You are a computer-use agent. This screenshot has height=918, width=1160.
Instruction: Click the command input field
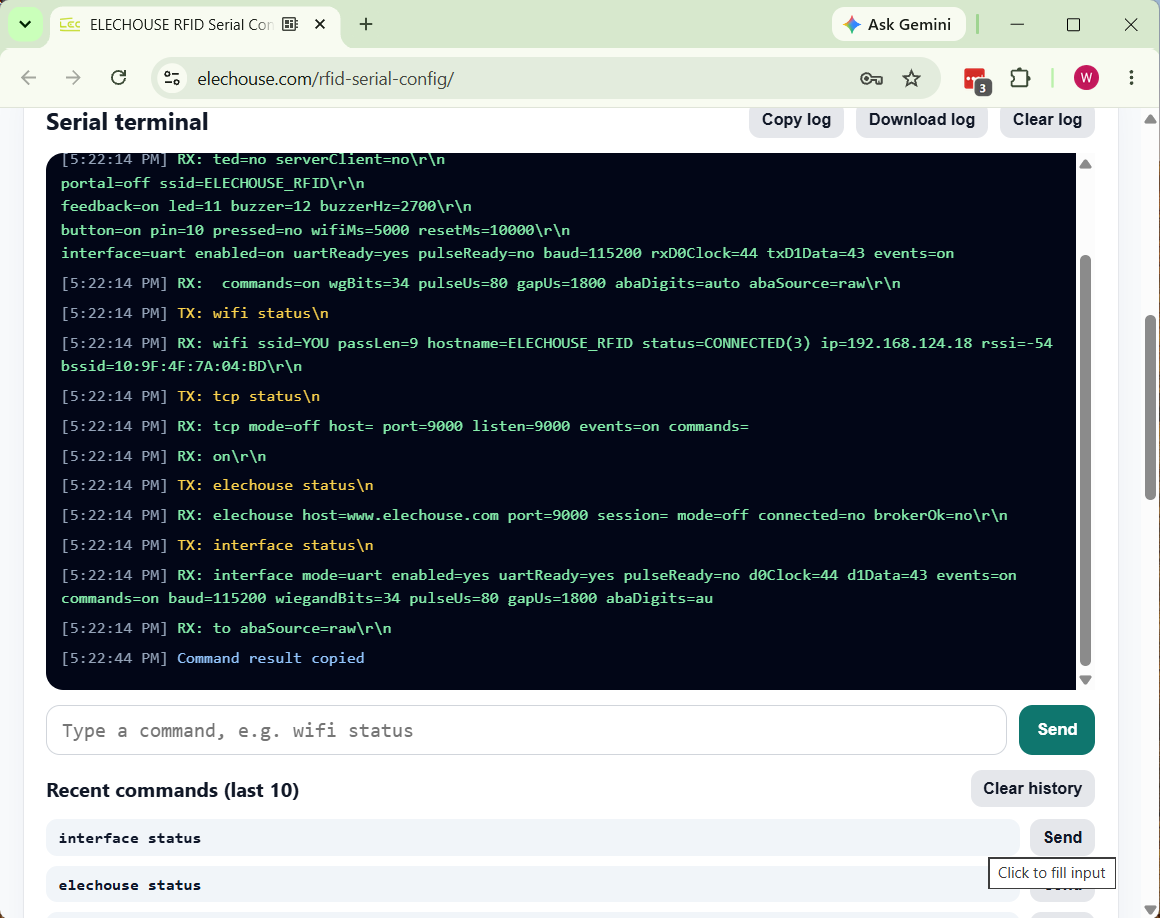tap(526, 730)
